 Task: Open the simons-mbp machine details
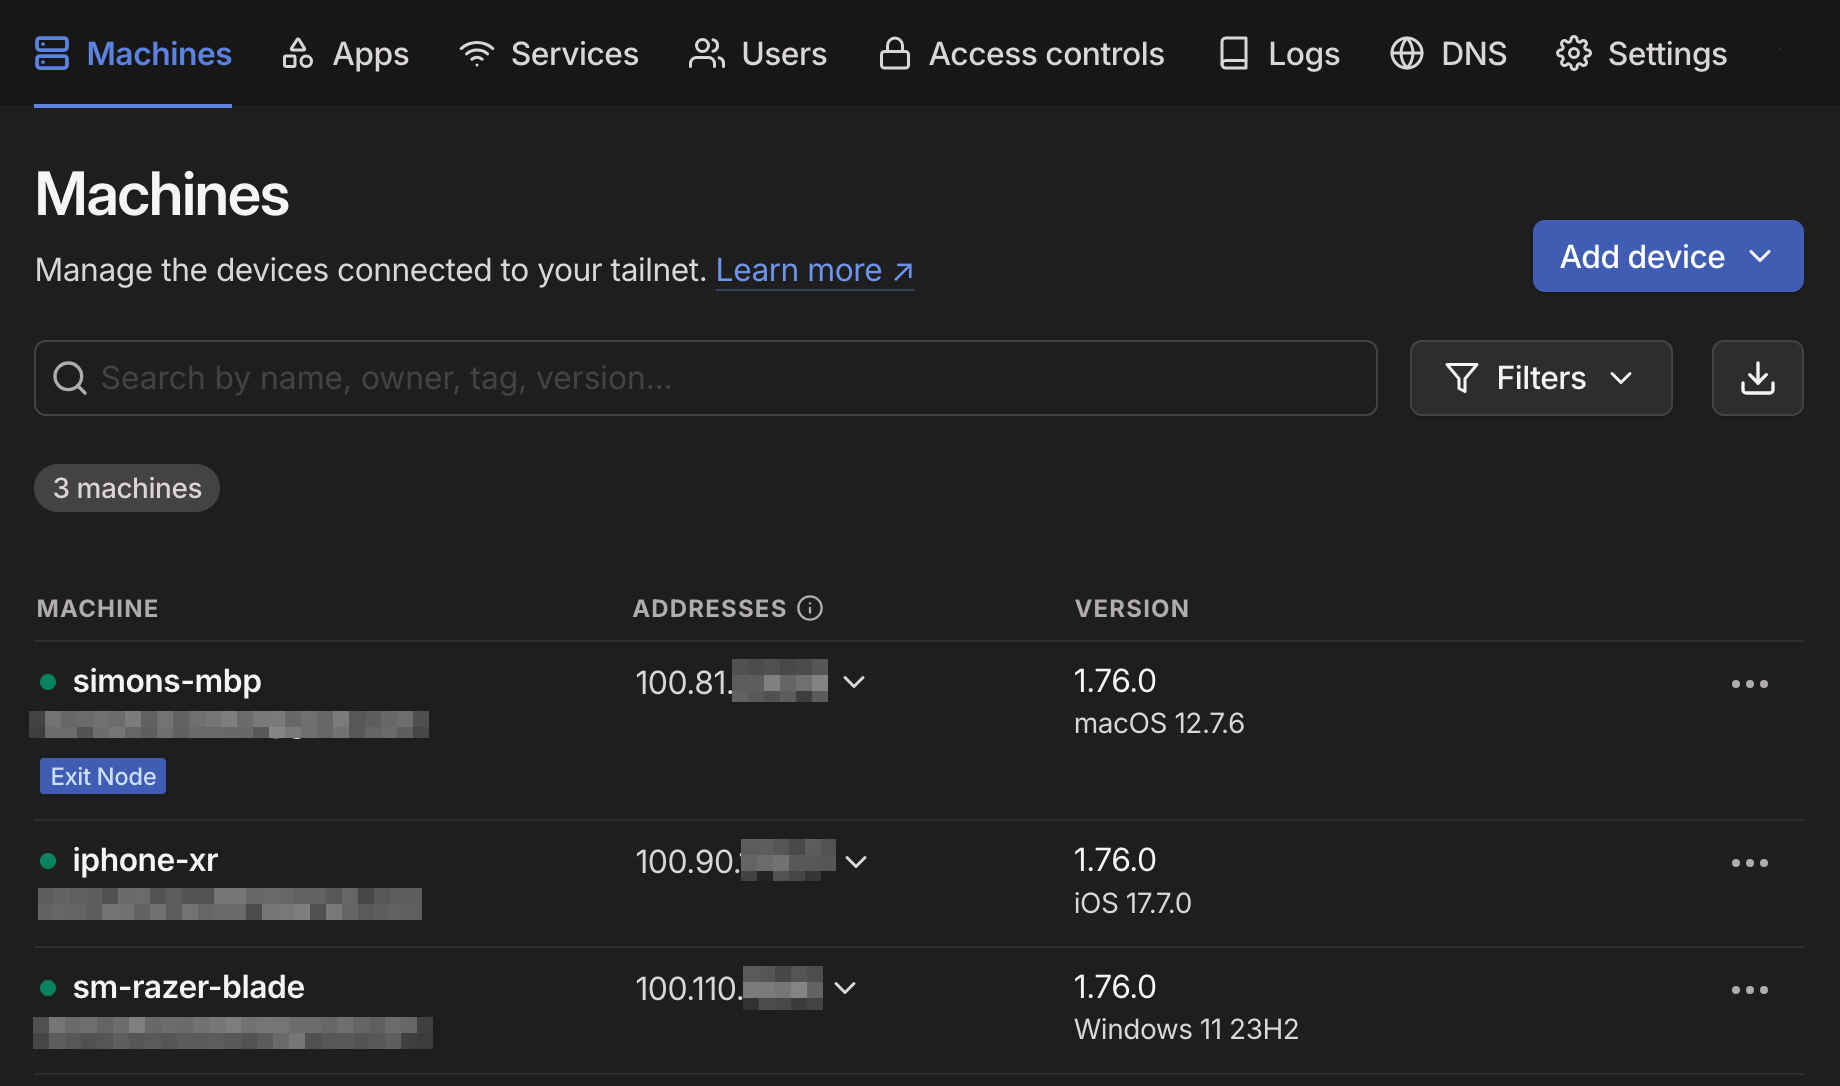click(x=167, y=681)
